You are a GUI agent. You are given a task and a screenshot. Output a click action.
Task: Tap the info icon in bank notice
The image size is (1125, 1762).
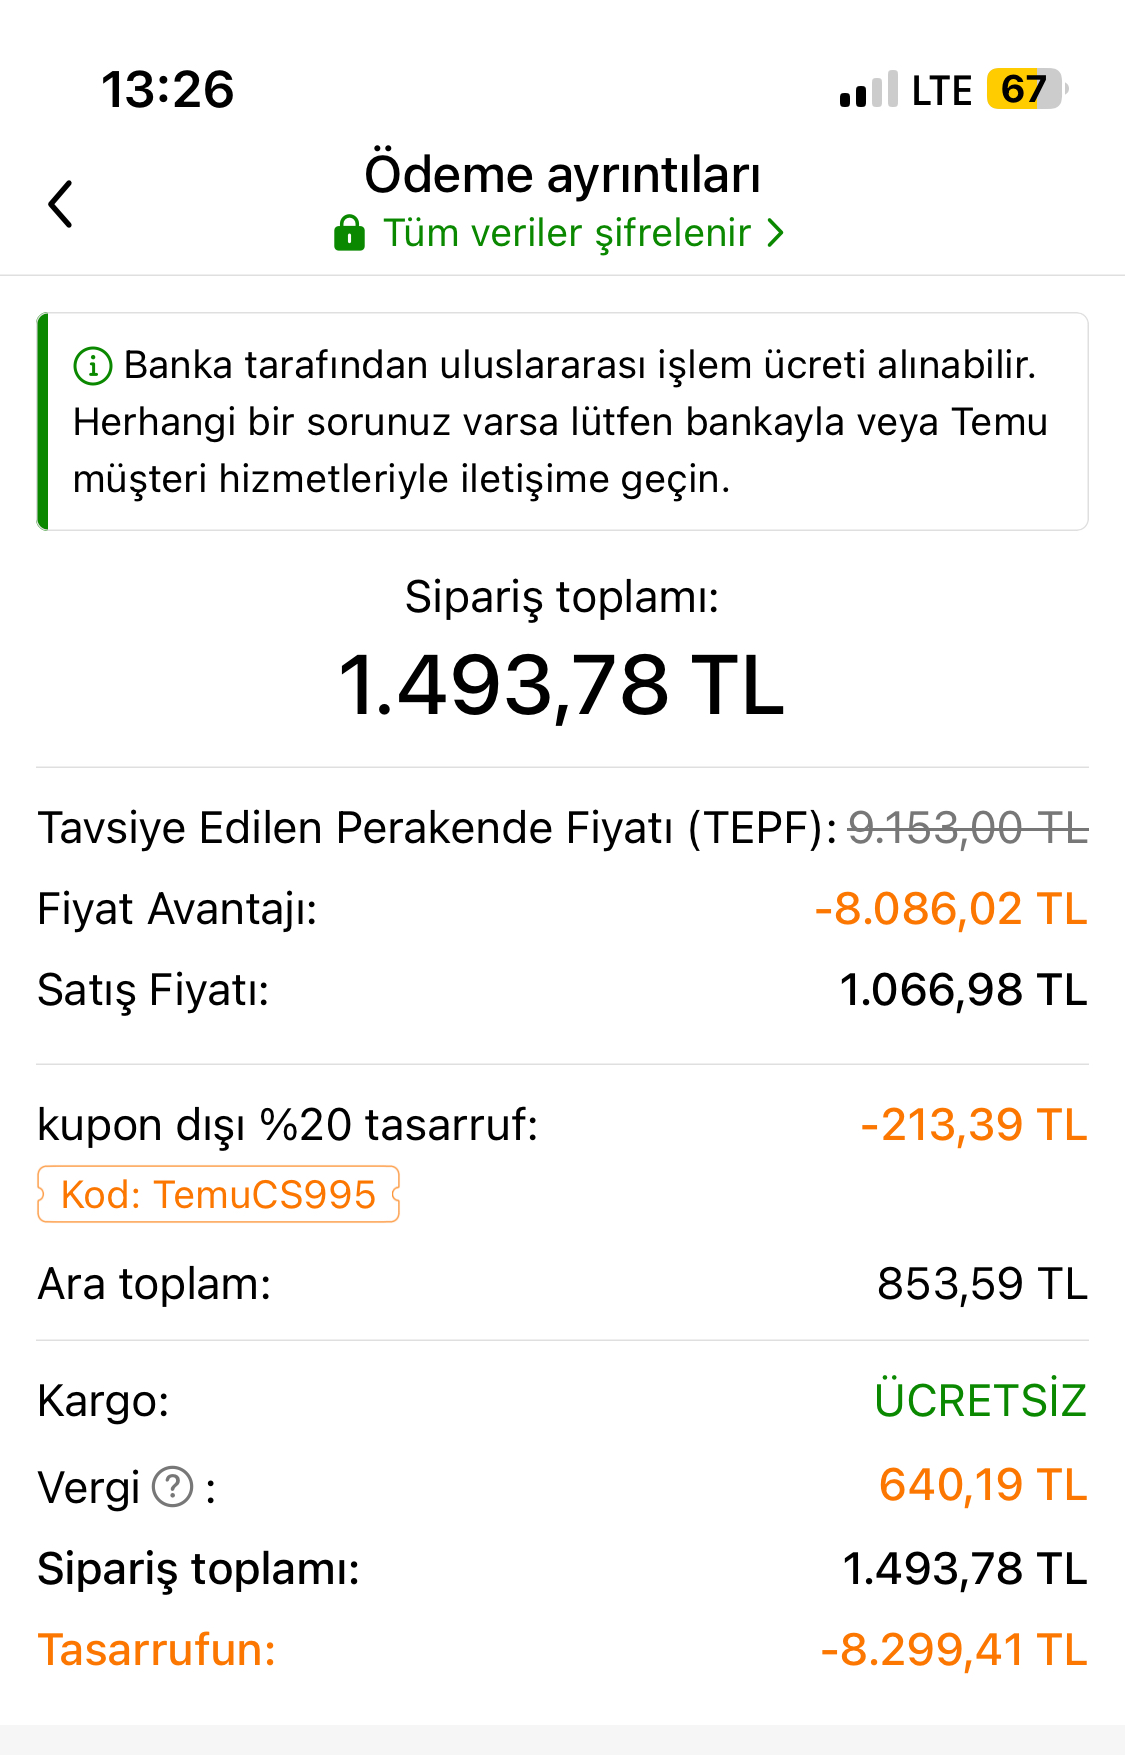click(x=92, y=366)
